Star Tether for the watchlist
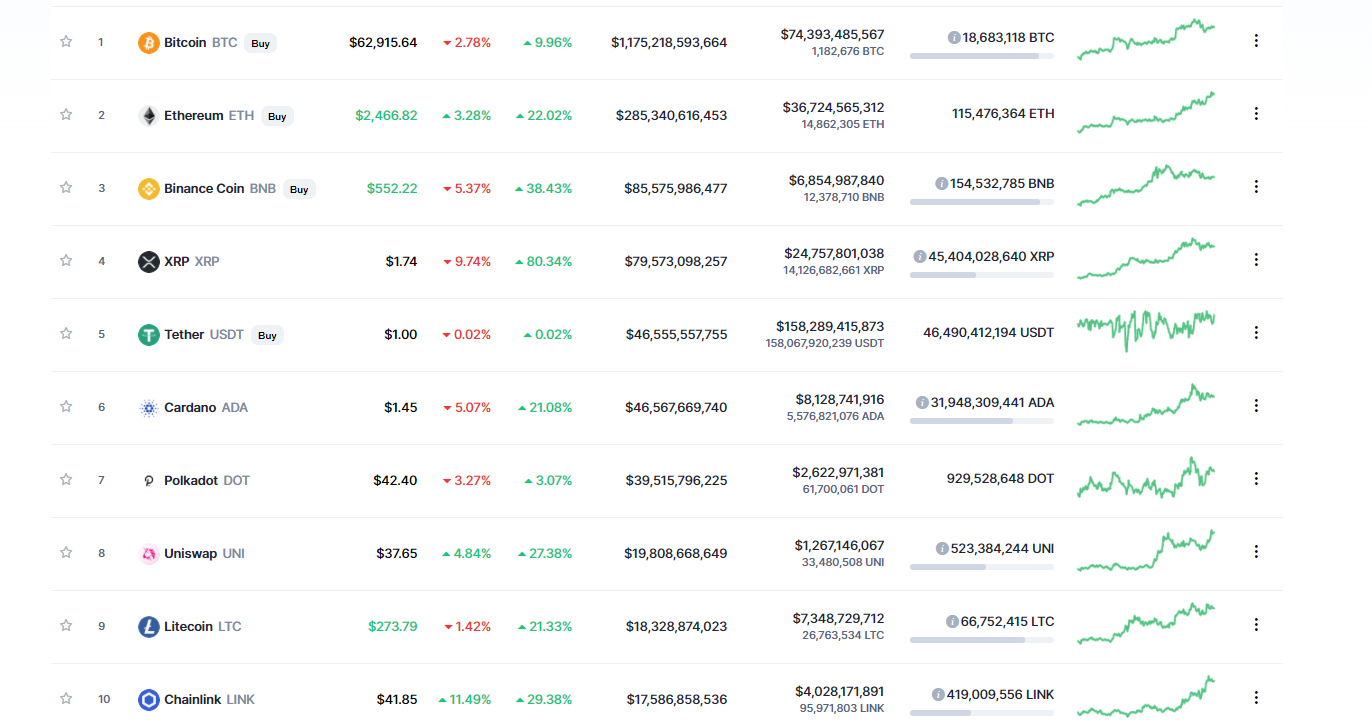This screenshot has width=1372, height=720. click(x=66, y=334)
